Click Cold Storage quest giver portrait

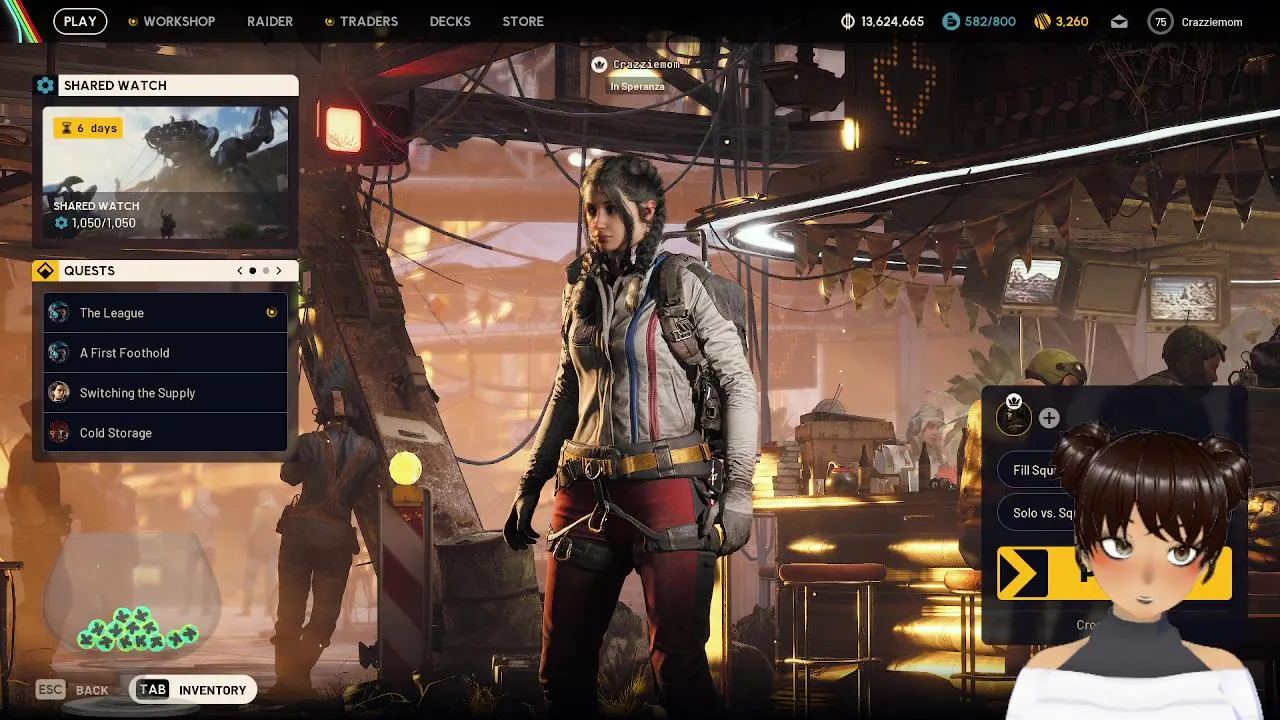(59, 433)
